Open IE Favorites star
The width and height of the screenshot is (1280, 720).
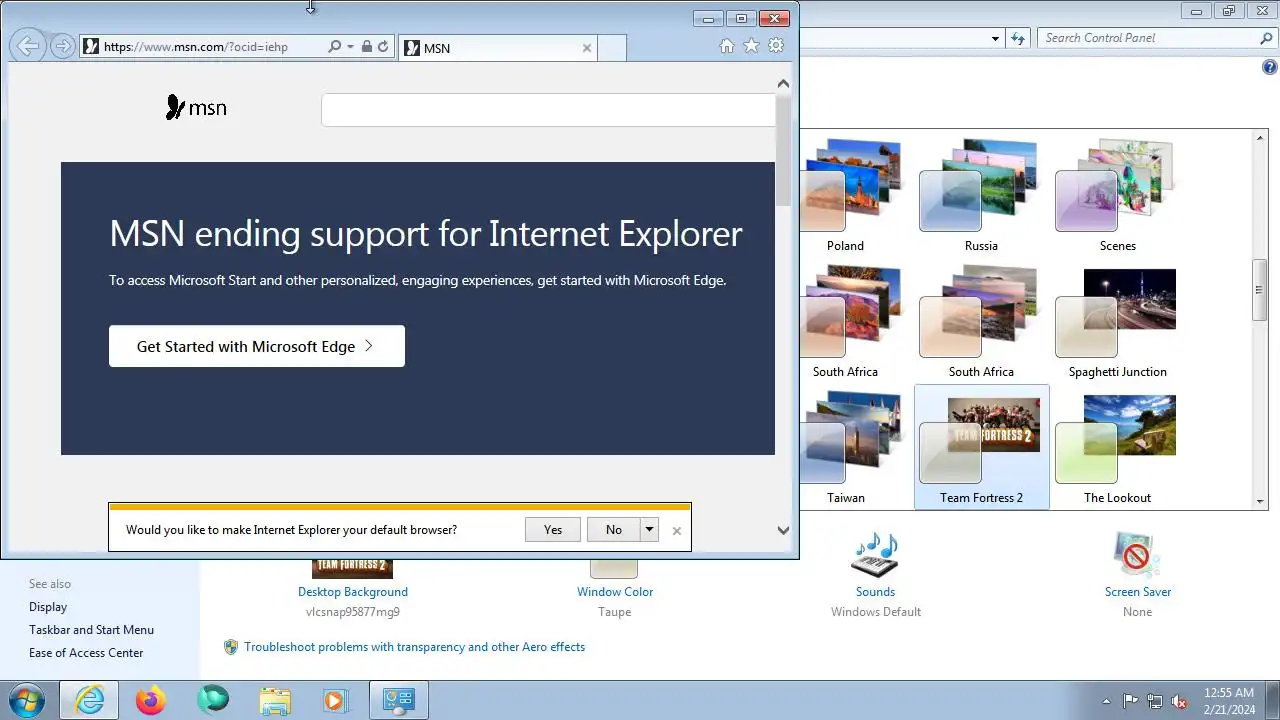(751, 46)
